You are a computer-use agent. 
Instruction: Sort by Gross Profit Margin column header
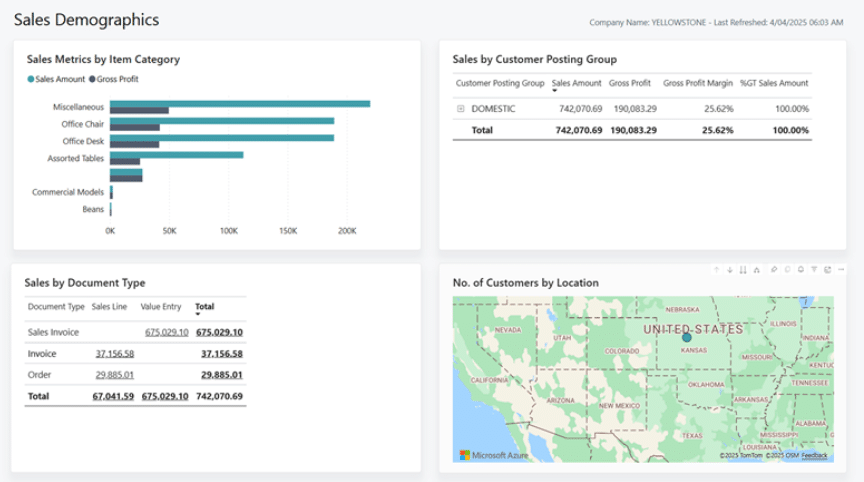[x=698, y=83]
